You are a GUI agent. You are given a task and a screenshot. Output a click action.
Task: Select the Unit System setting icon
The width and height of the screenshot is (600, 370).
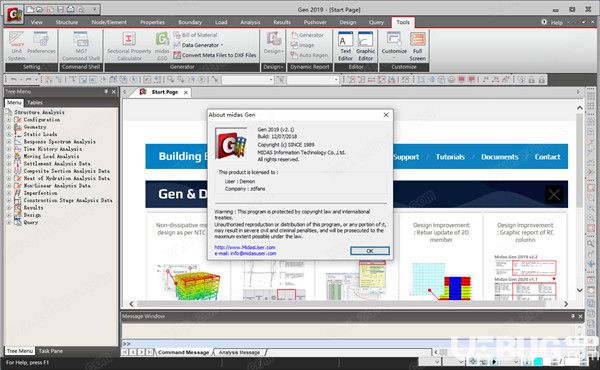click(16, 46)
